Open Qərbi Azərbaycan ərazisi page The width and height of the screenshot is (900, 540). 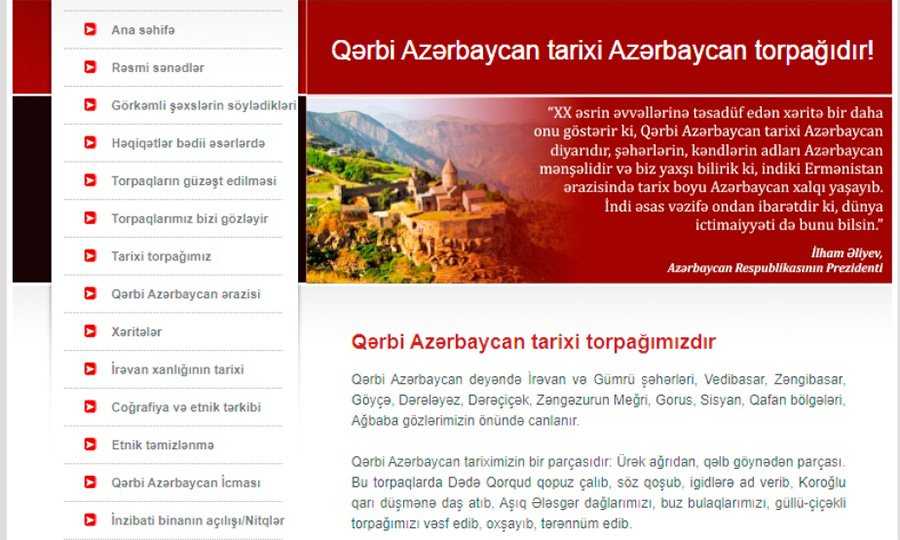click(186, 294)
